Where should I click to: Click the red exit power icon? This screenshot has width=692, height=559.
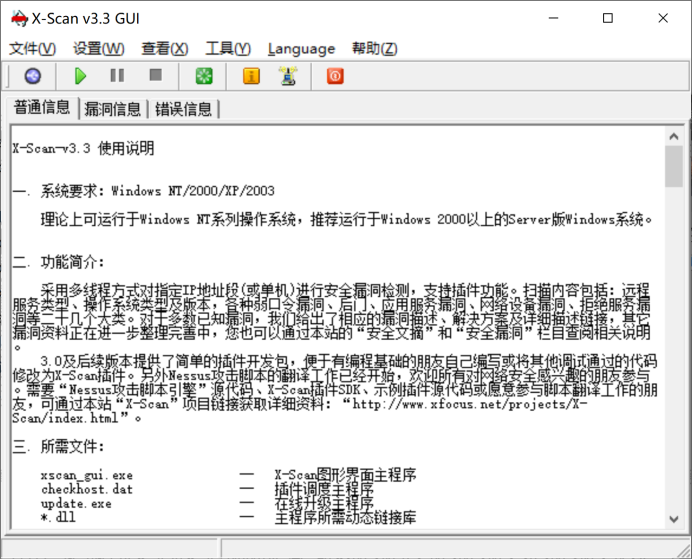coord(335,76)
